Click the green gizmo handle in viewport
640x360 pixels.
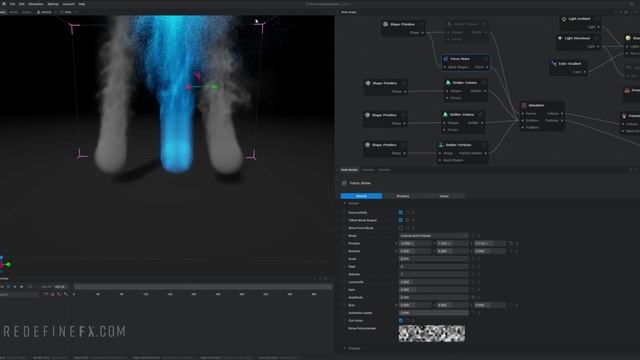coord(214,87)
